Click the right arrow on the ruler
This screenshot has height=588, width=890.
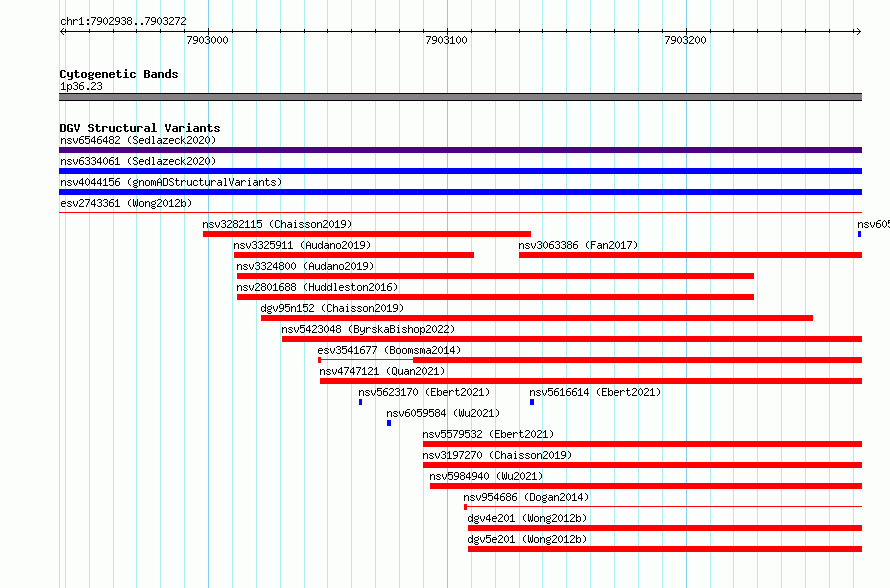[x=858, y=32]
